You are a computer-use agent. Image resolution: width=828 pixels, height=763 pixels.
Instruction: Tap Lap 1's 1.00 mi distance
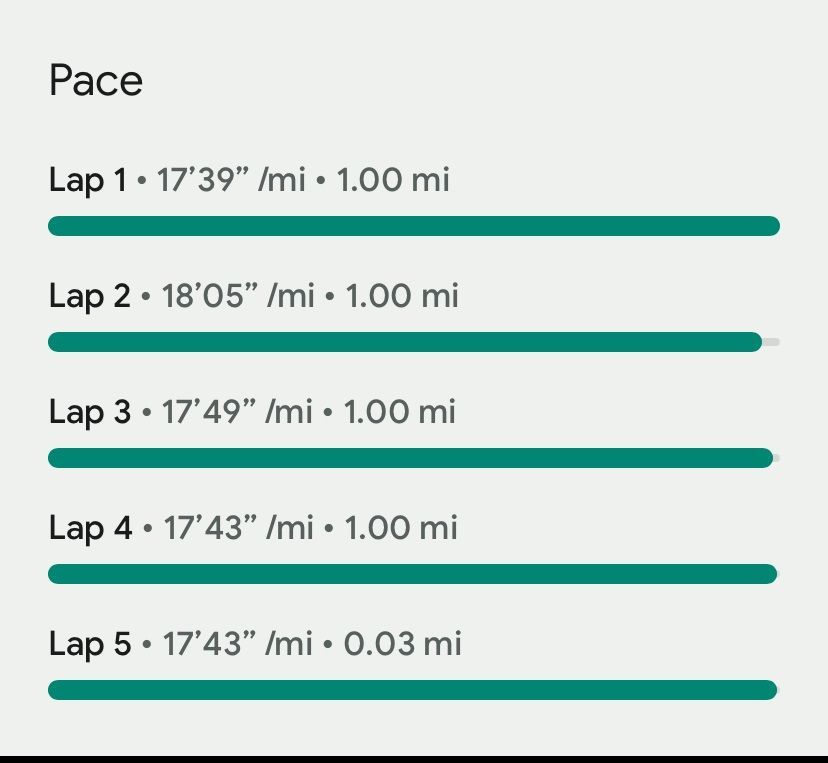point(393,180)
